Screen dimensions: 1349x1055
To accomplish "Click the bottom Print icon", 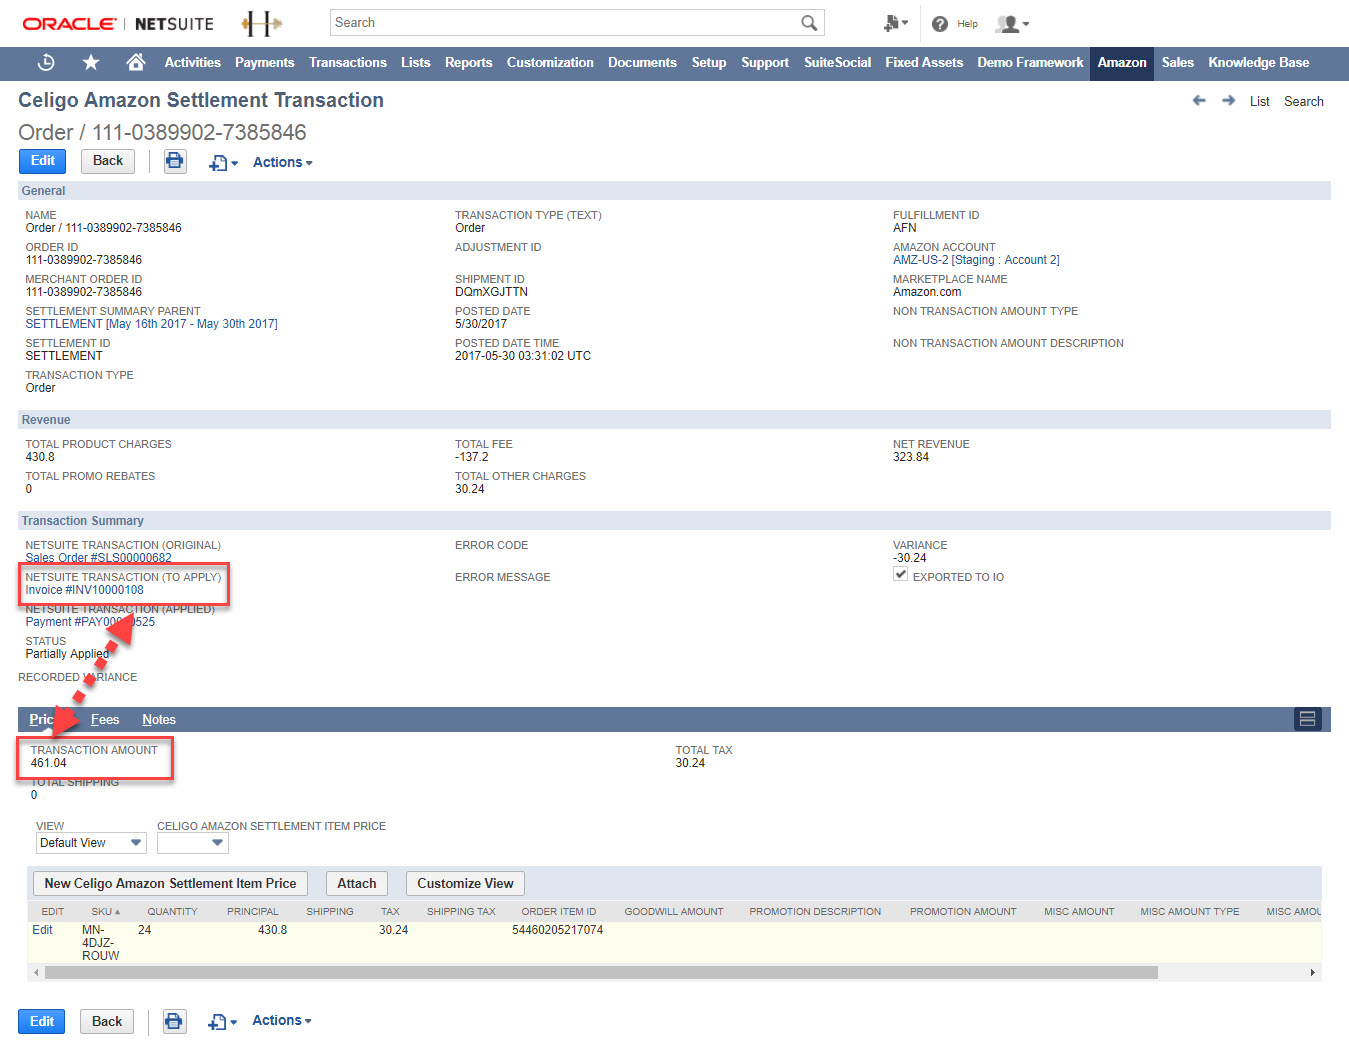I will pos(174,1021).
